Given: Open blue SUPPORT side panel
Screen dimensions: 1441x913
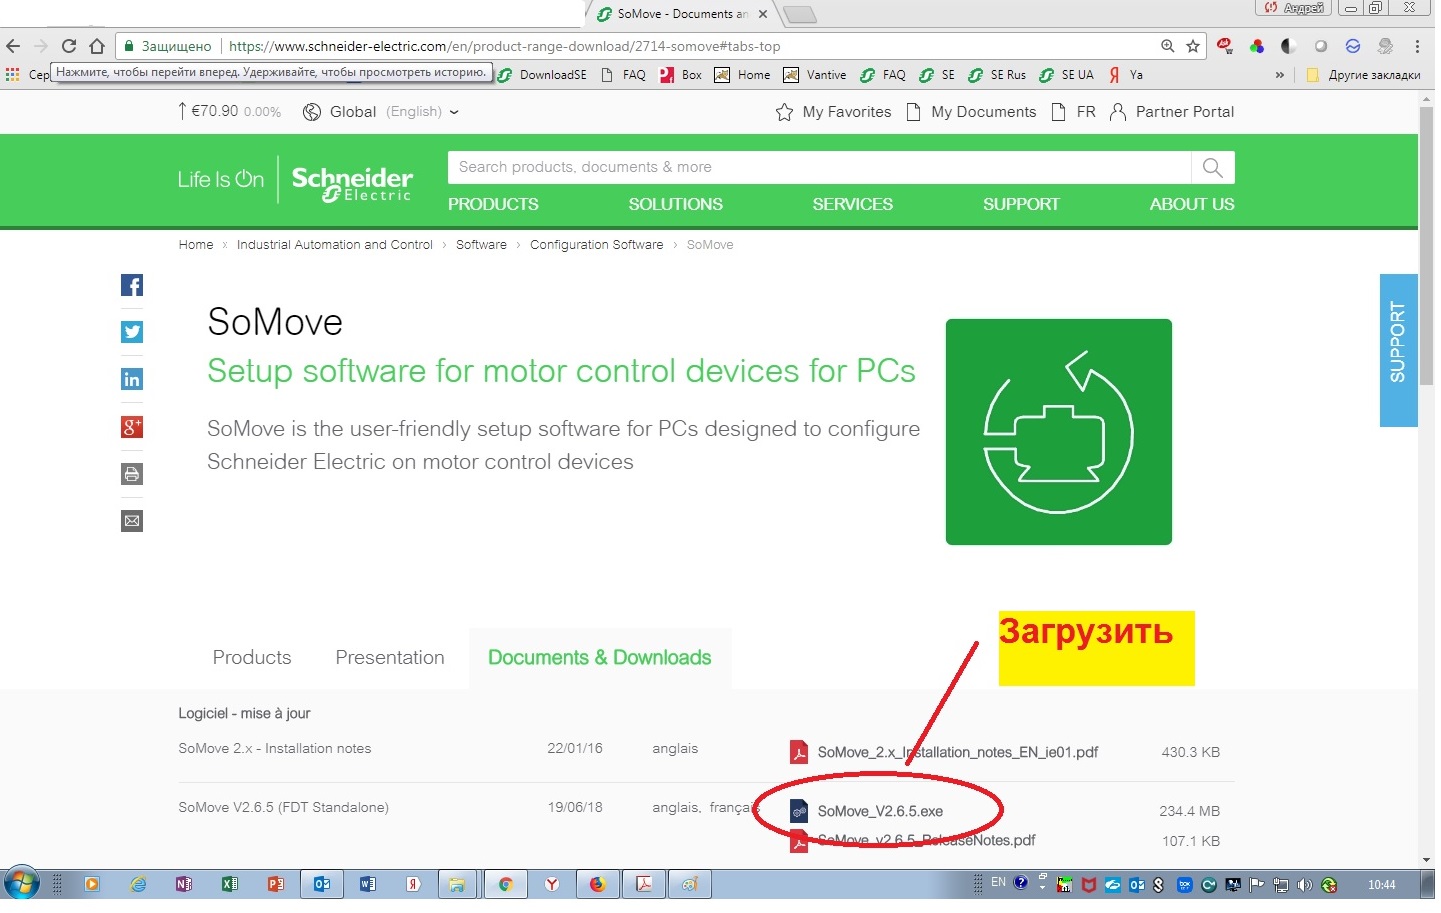Looking at the screenshot, I should (1398, 350).
